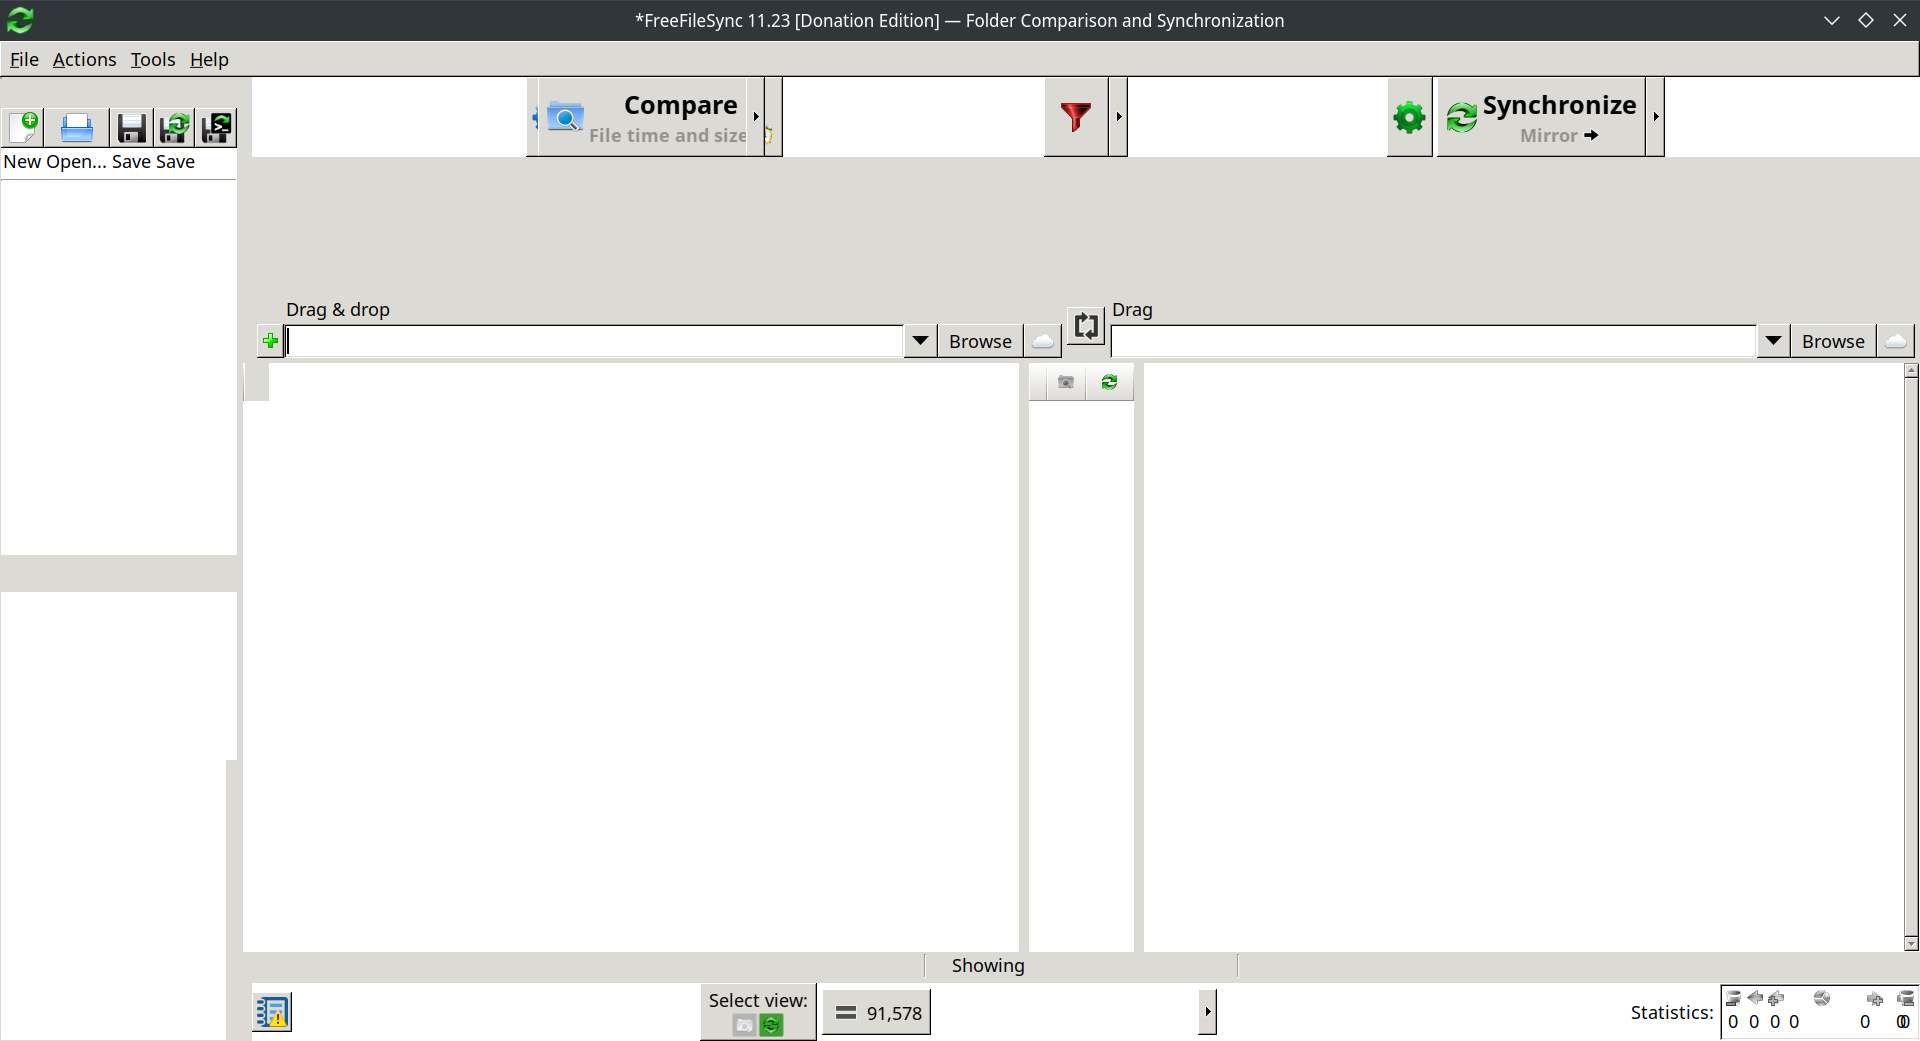Image resolution: width=1920 pixels, height=1041 pixels.
Task: Open left folder path history dropdown
Action: (x=920, y=341)
